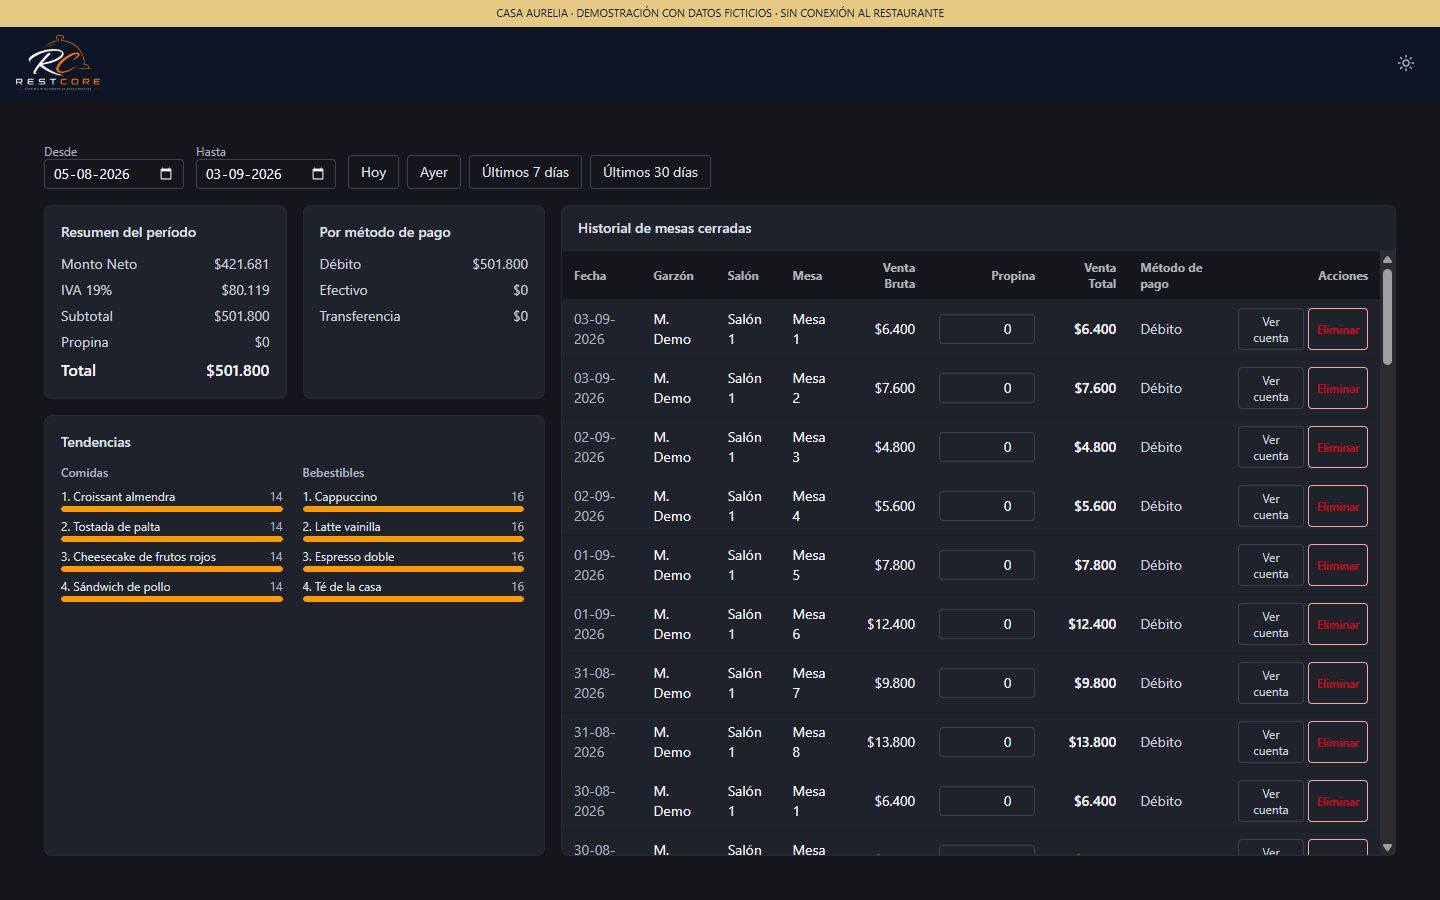
Task: Click the Débito amount $501.800
Action: tap(500, 264)
